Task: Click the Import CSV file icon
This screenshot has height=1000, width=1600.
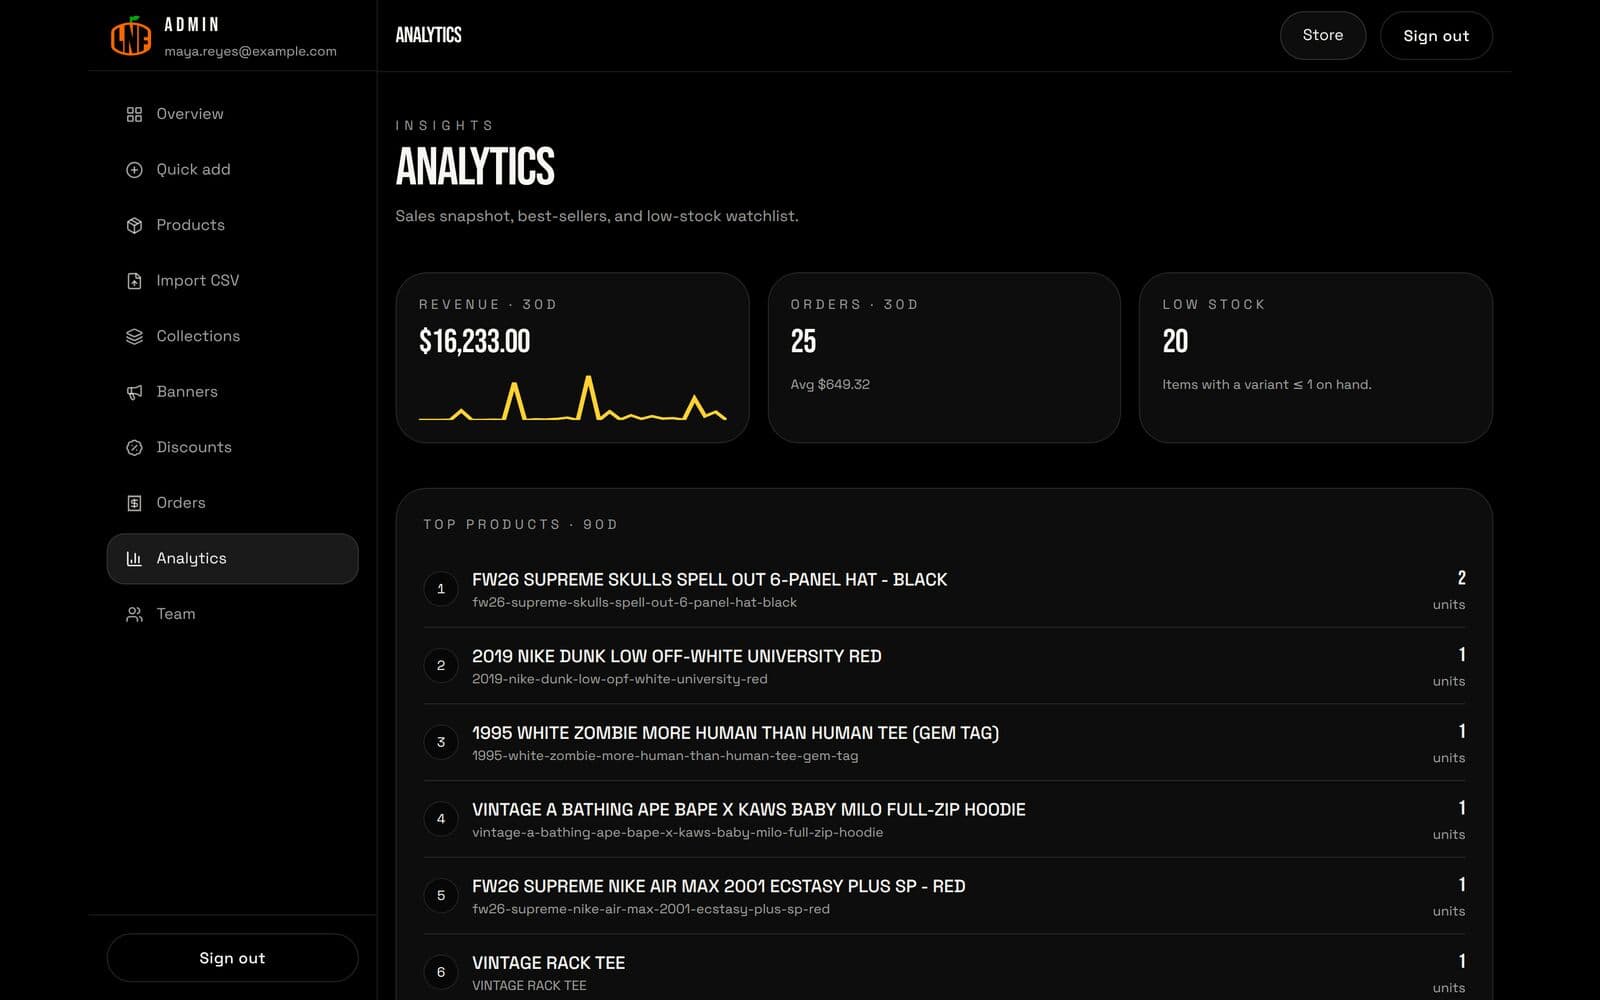Action: (134, 281)
